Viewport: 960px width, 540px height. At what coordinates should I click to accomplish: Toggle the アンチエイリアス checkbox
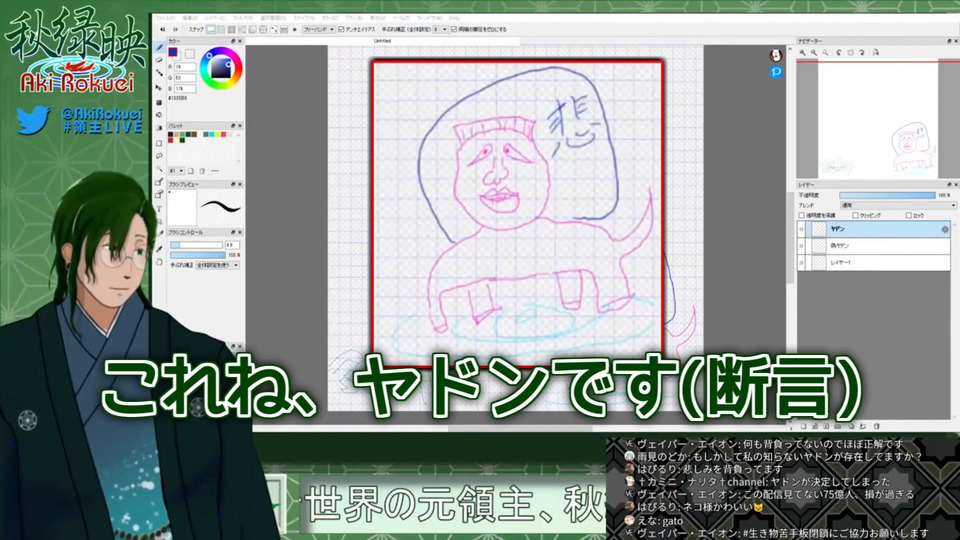(x=341, y=29)
